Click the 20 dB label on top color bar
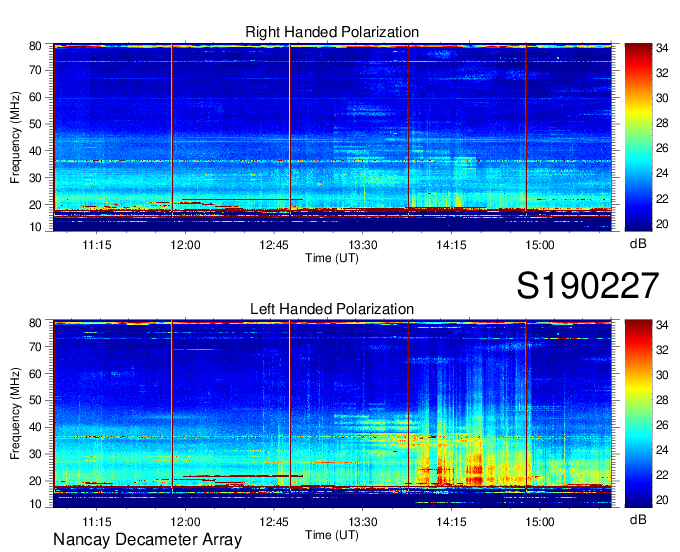680x552 pixels. [x=662, y=224]
